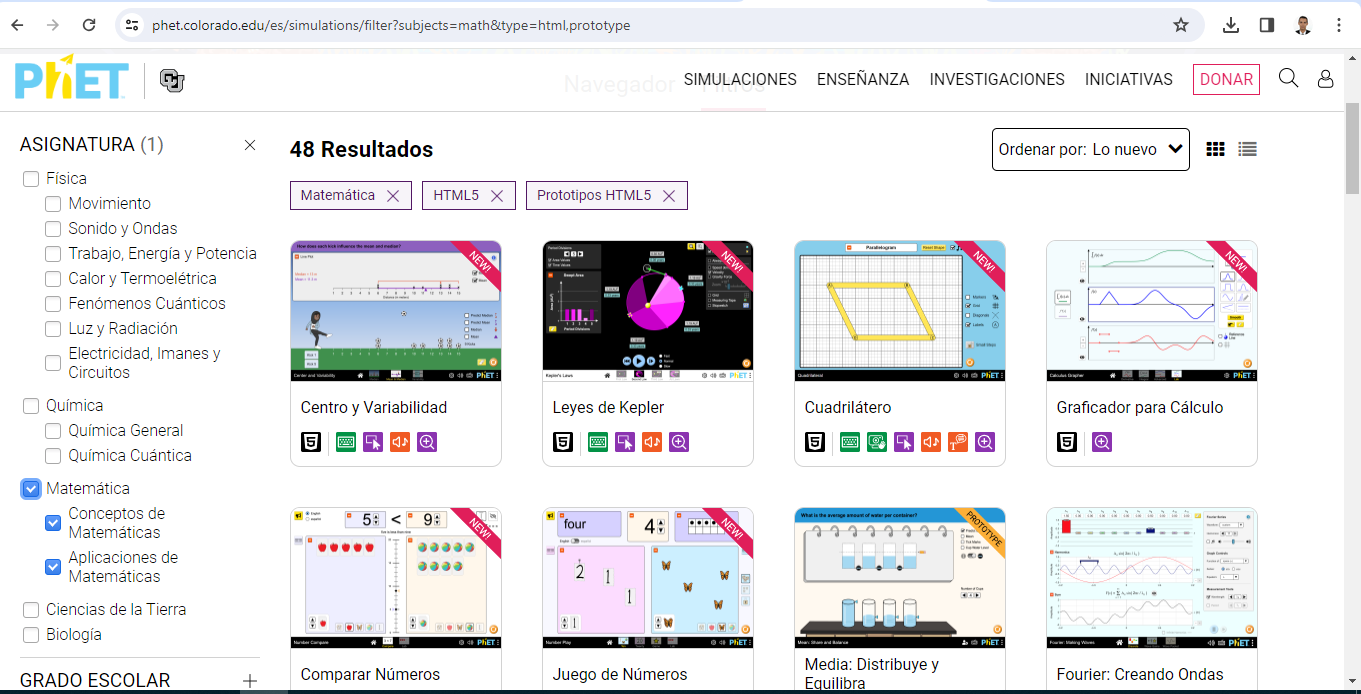Click the interactive highlights cursor icon on Cuadrilátero
This screenshot has width=1361, height=694.
(x=904, y=441)
